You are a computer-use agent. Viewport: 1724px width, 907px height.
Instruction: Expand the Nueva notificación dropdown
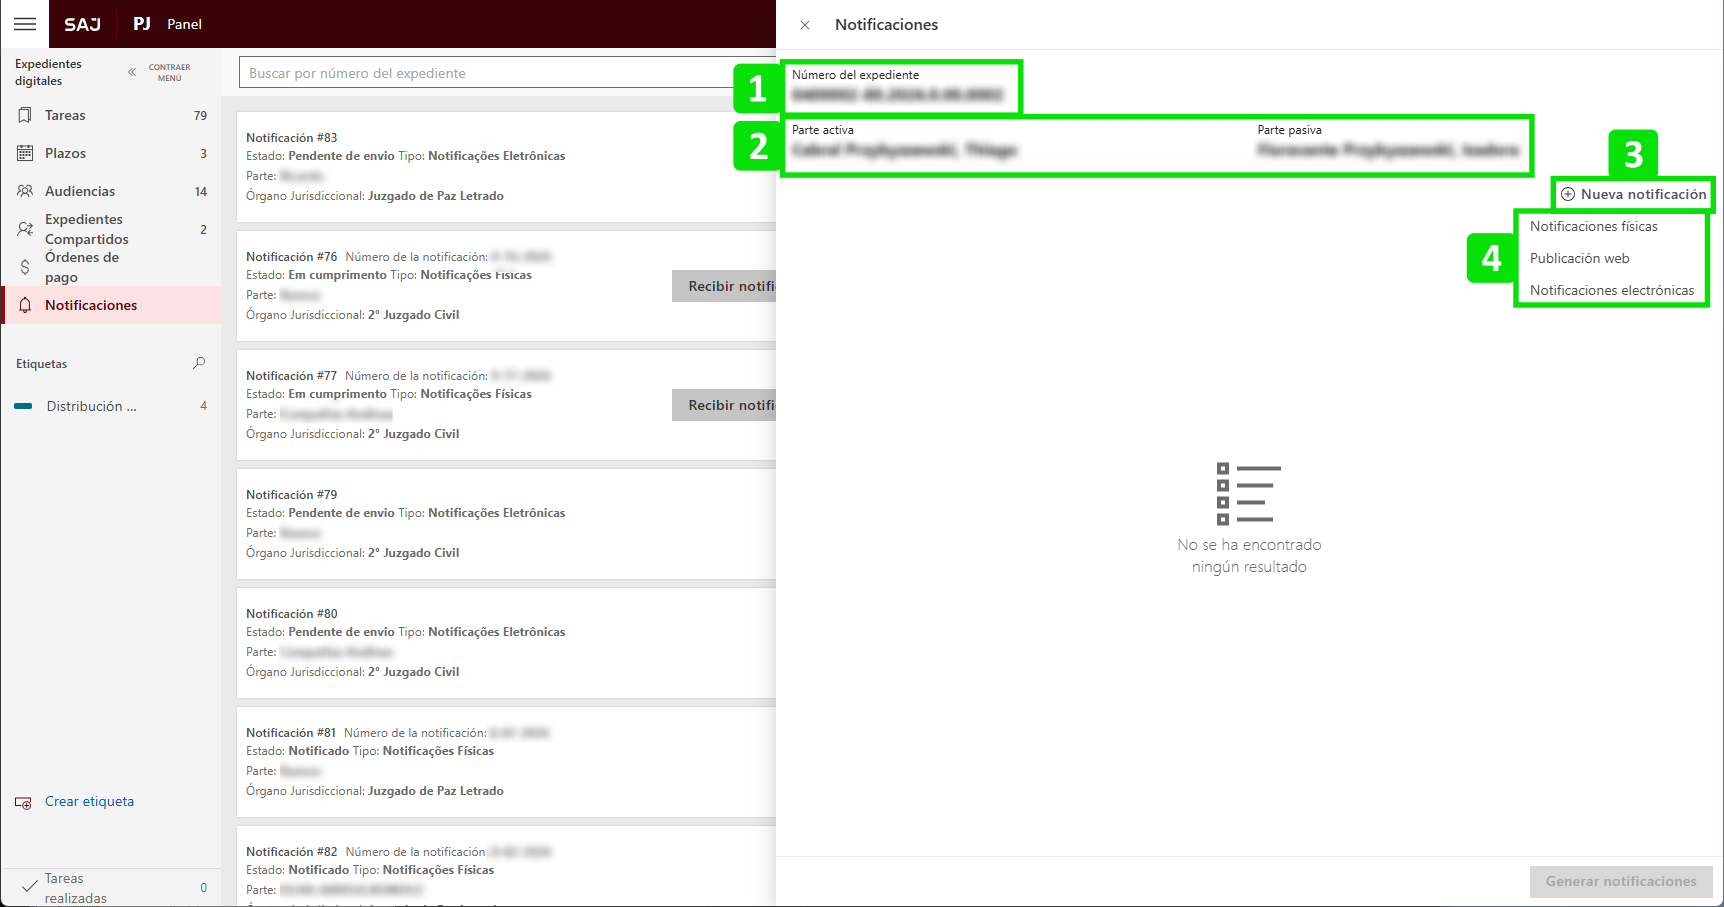(x=1633, y=194)
